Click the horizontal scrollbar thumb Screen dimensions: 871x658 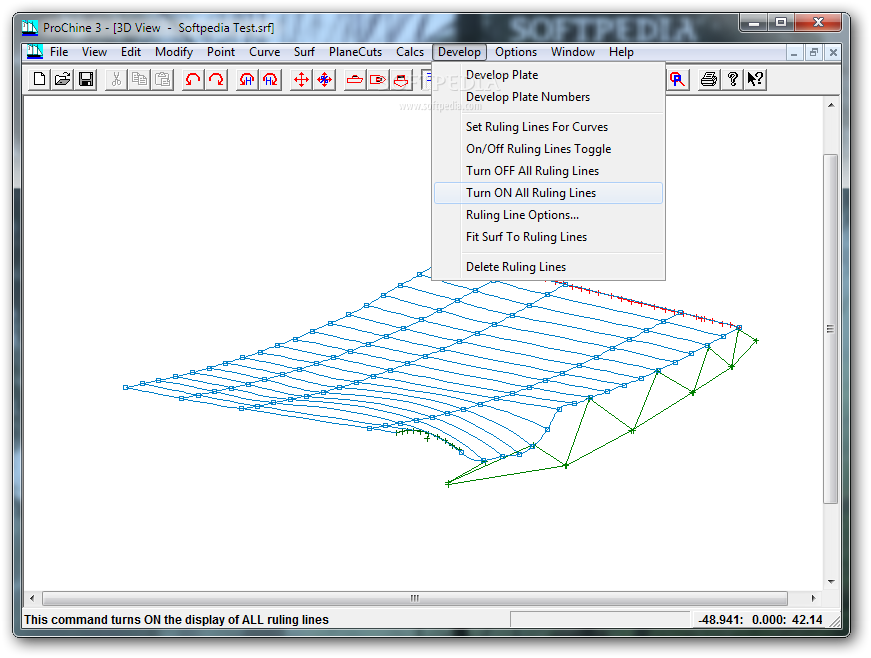coord(415,598)
